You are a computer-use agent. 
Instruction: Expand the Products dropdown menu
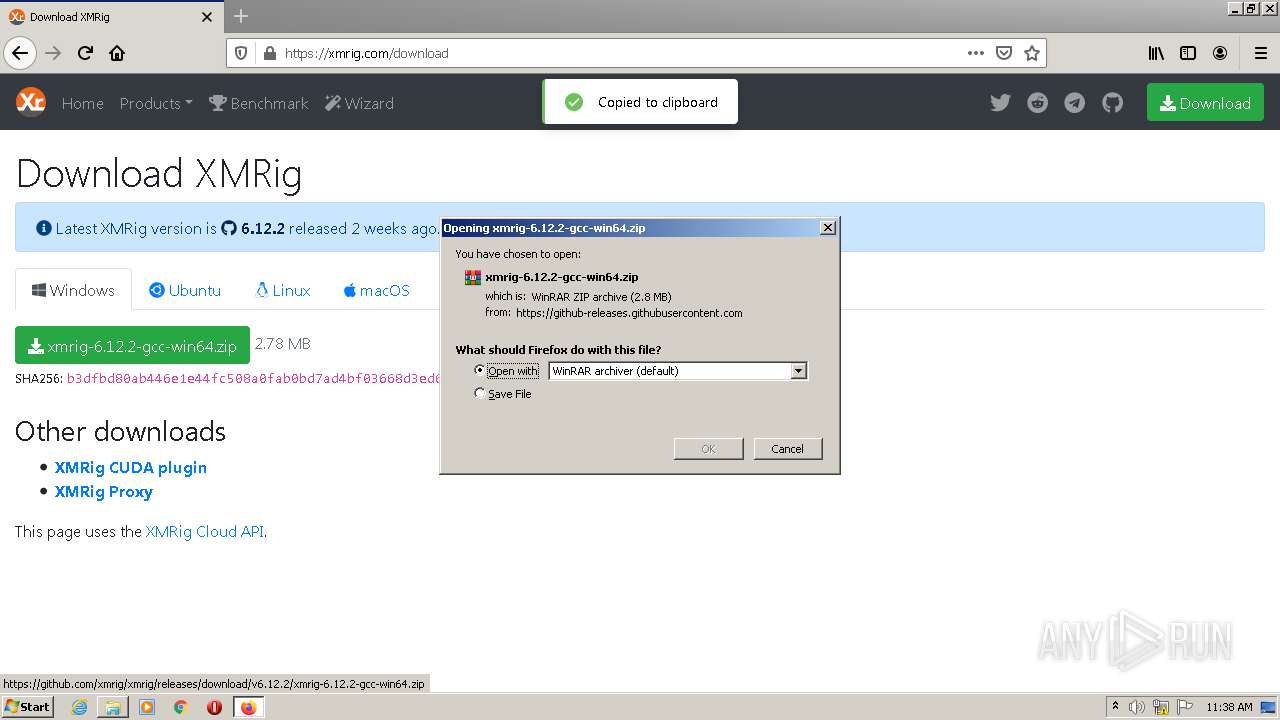pyautogui.click(x=156, y=103)
